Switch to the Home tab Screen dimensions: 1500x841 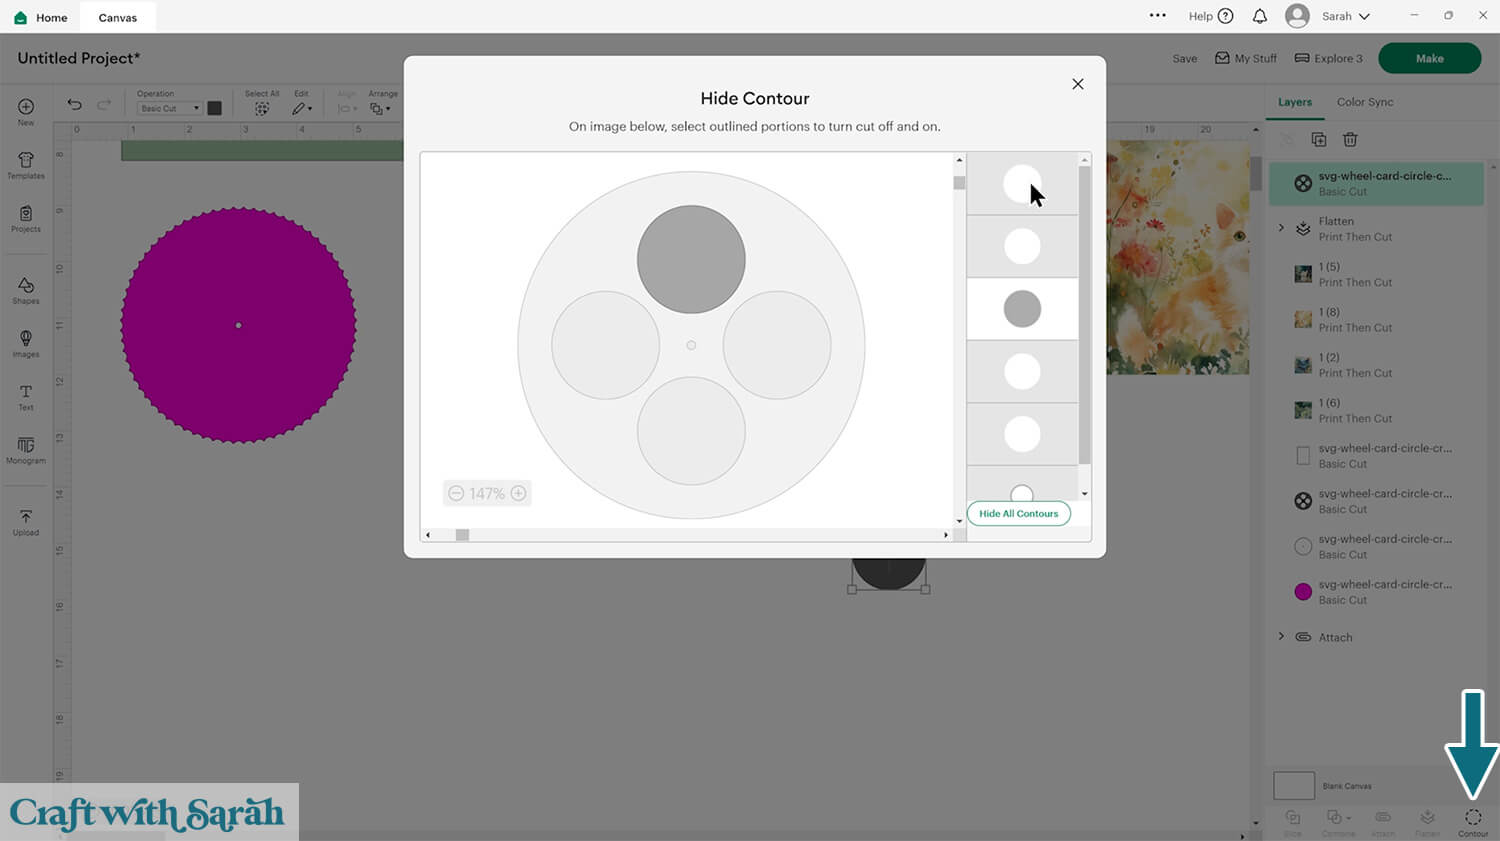(41, 17)
